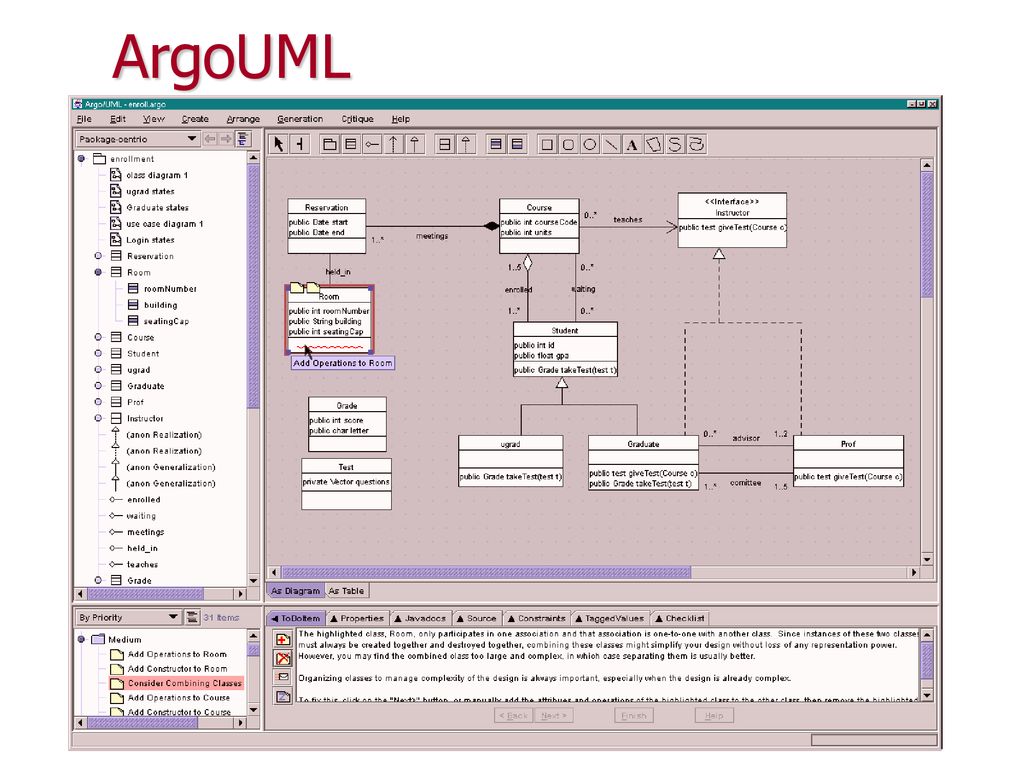
Task: Open the Critique menu
Action: [357, 119]
